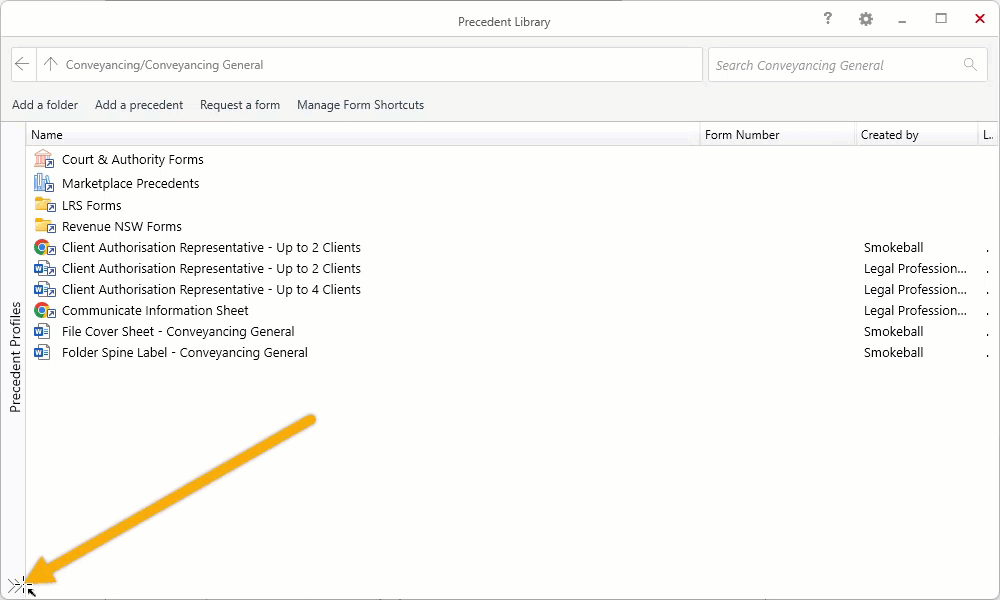The width and height of the screenshot is (1000, 600).
Task: Go up one folder level arrow
Action: pos(50,64)
